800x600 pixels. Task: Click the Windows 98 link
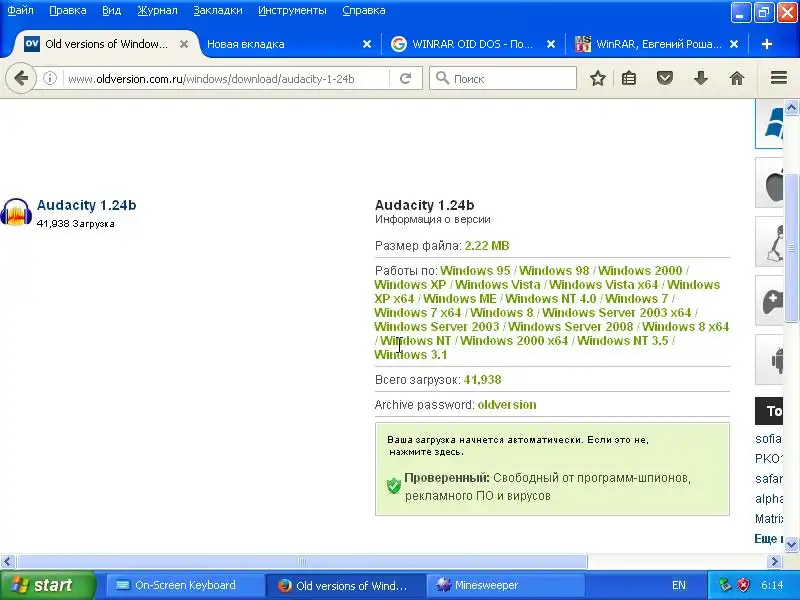pos(554,270)
